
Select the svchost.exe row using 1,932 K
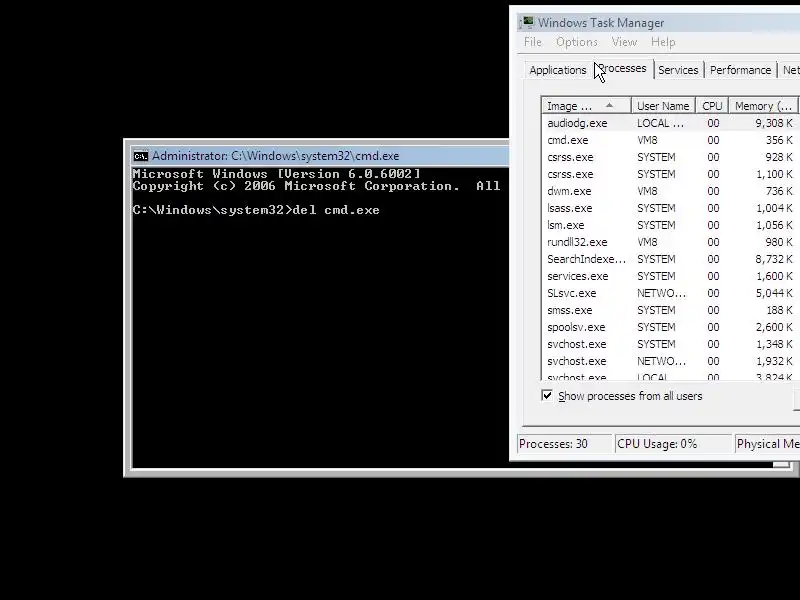[670, 361]
